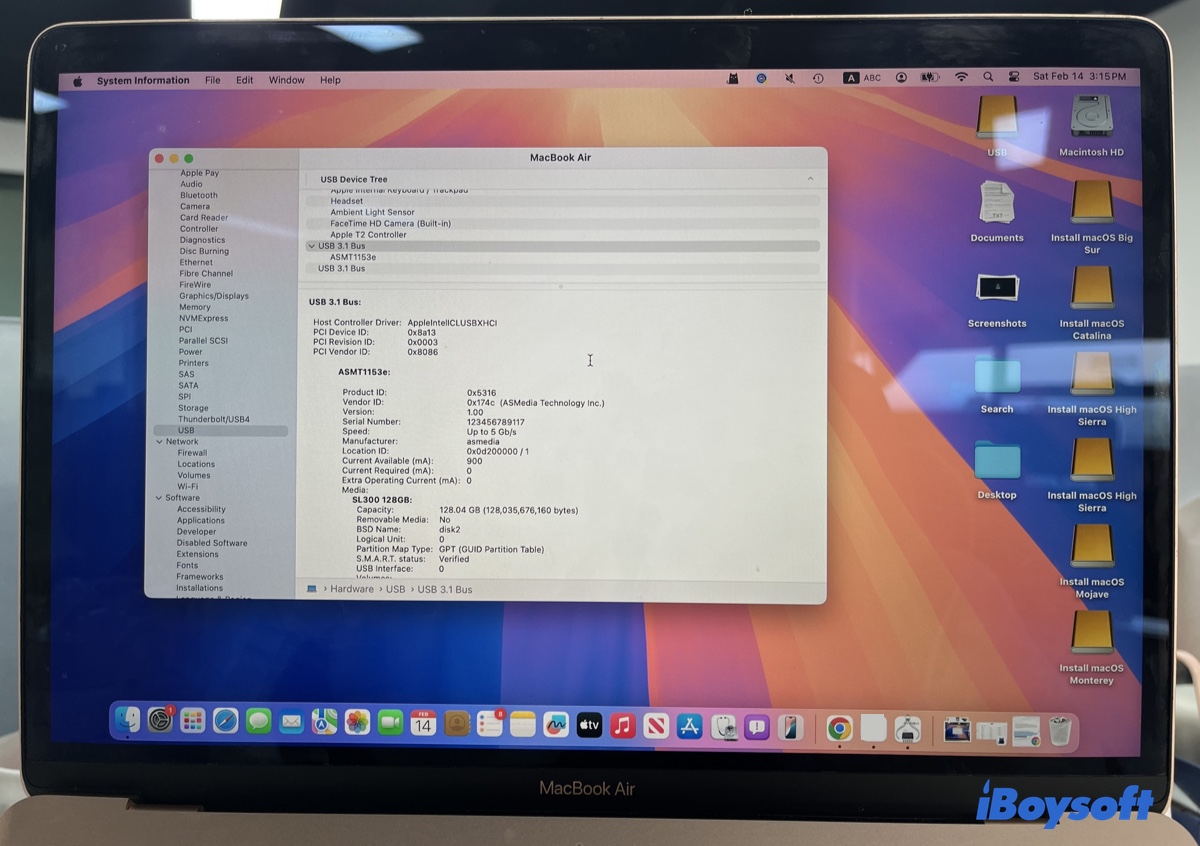The image size is (1200, 846).
Task: Select Thunderbolt/USB4 in the sidebar
Action: (x=213, y=419)
